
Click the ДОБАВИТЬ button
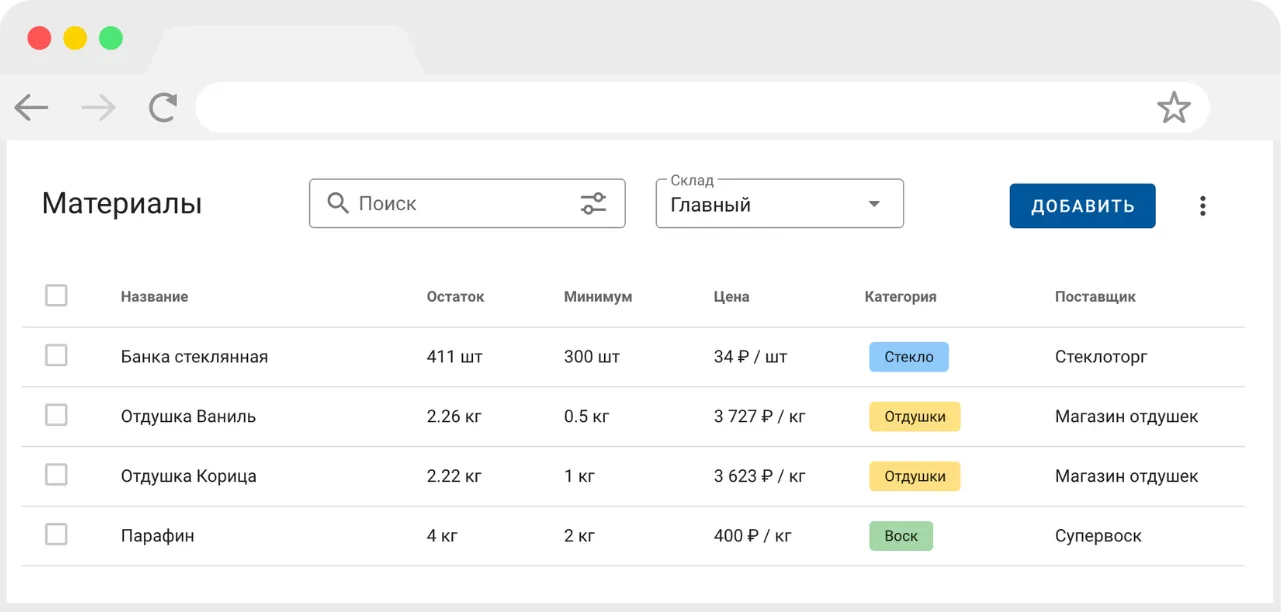click(x=1082, y=206)
